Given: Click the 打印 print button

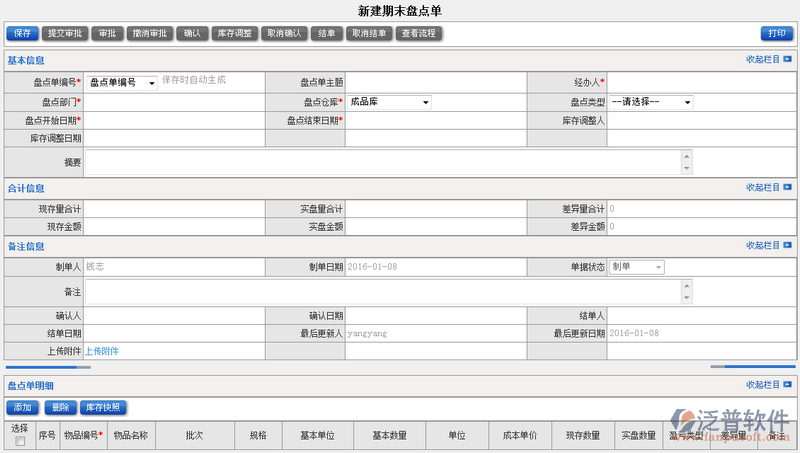Looking at the screenshot, I should [776, 33].
